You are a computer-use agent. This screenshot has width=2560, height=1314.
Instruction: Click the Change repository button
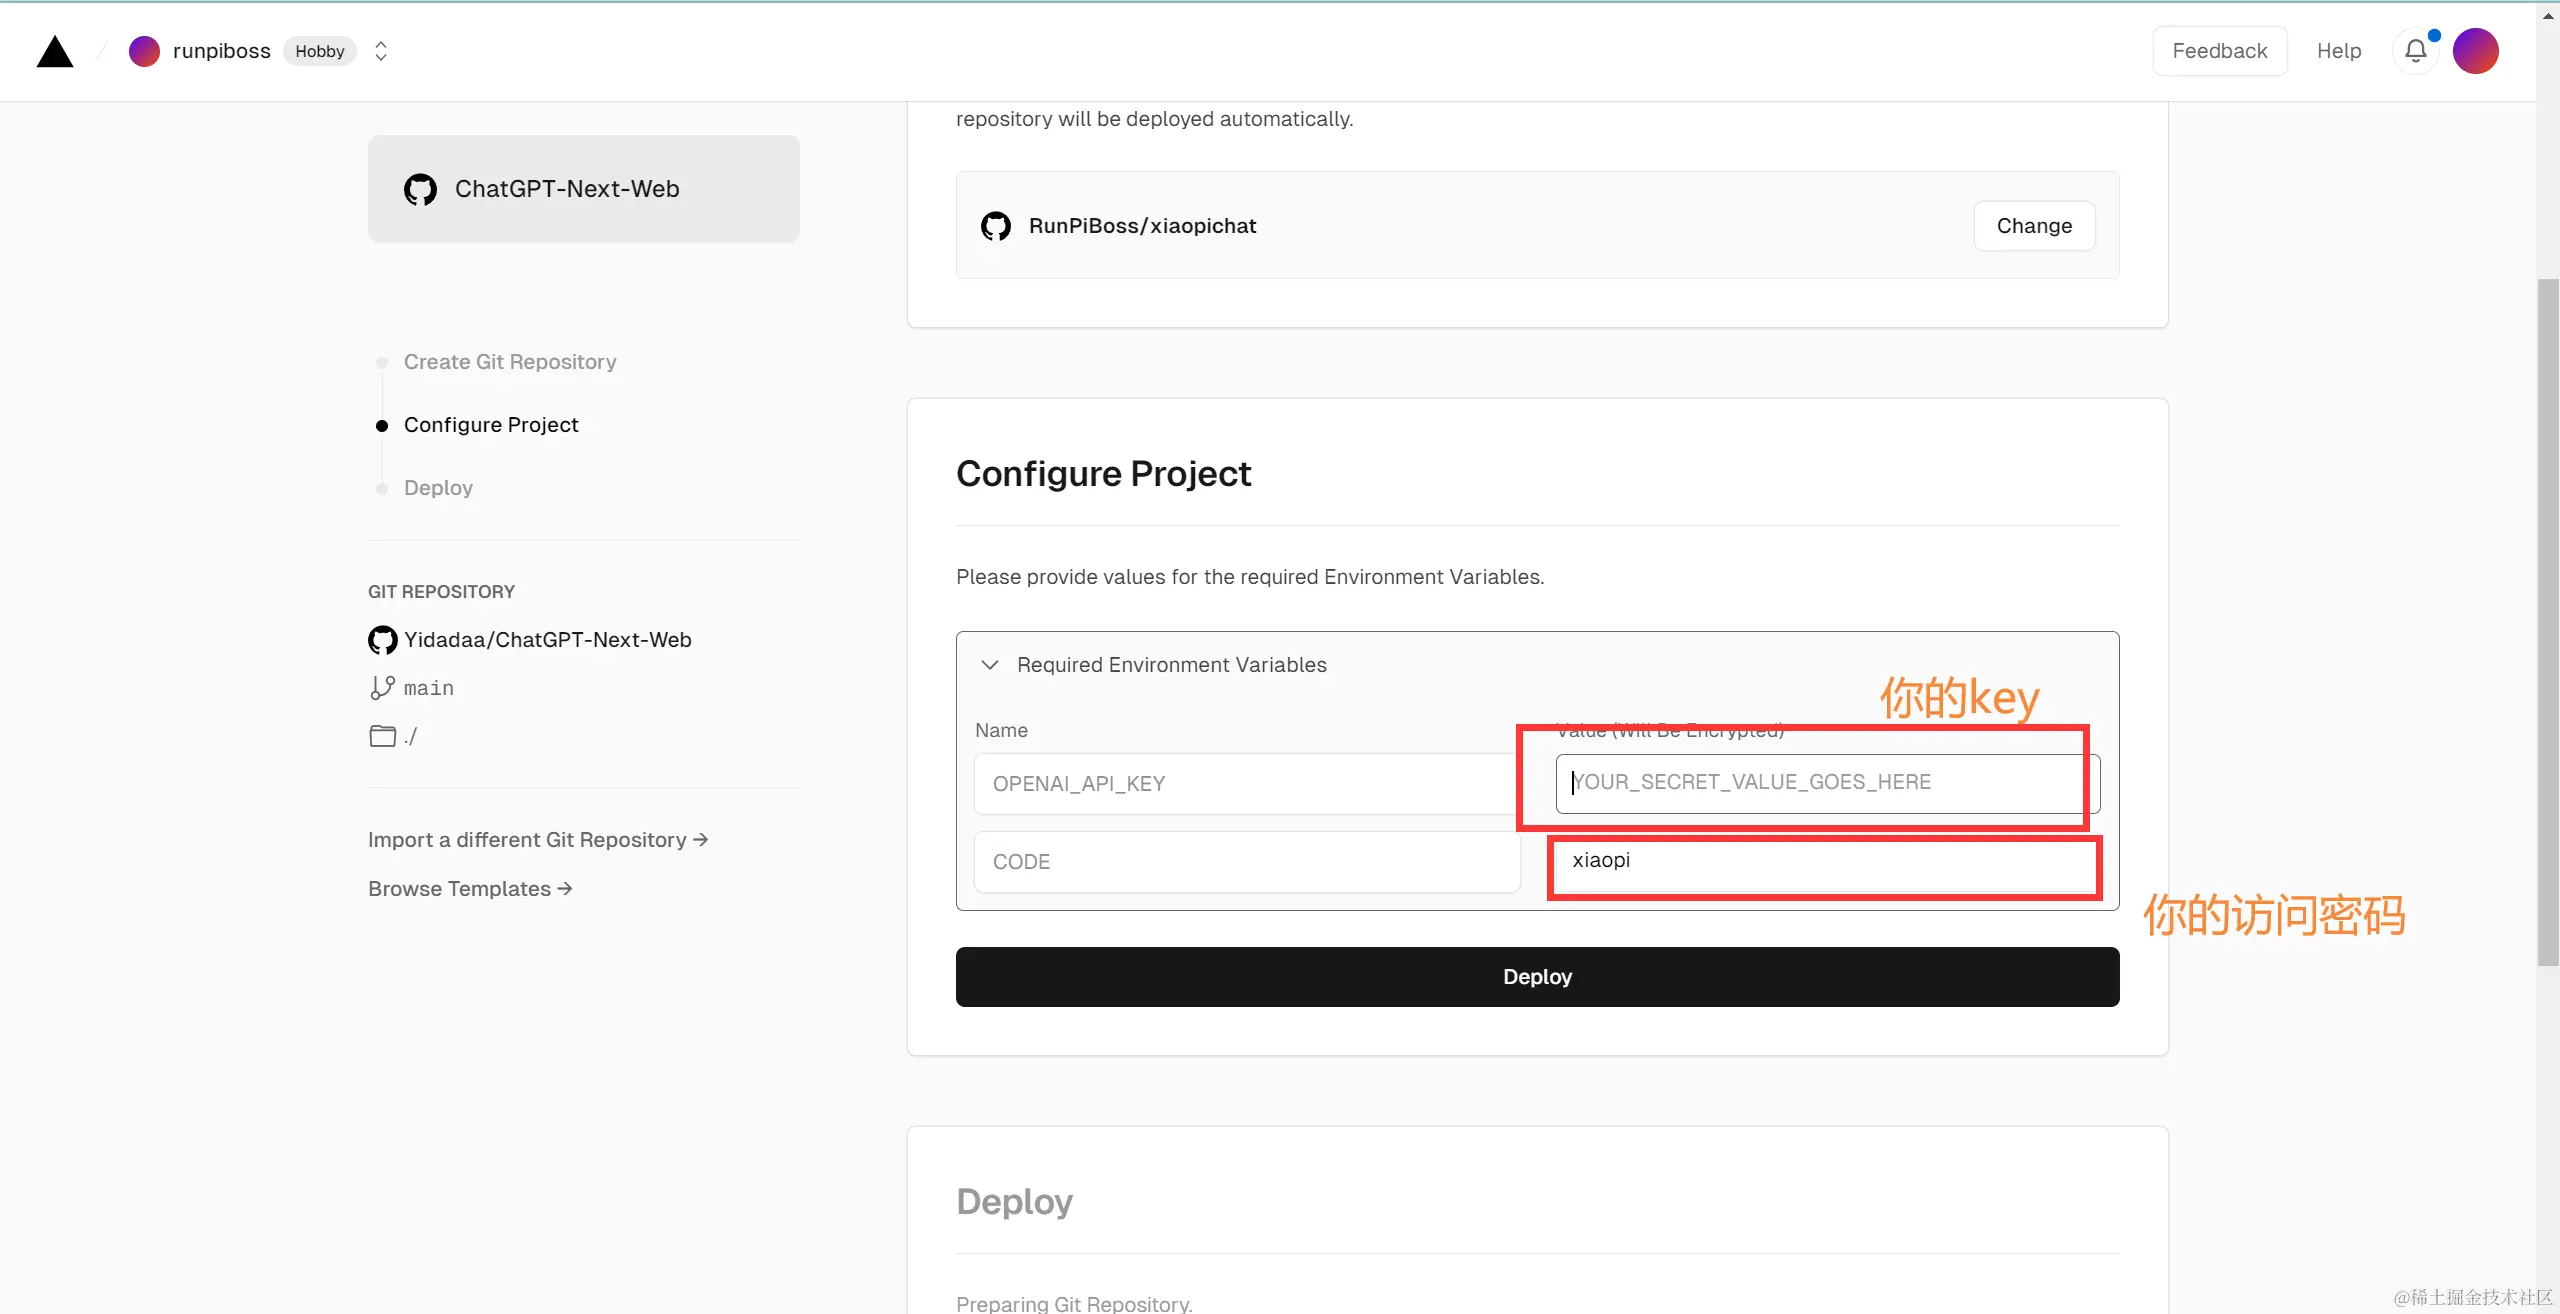coord(2033,226)
